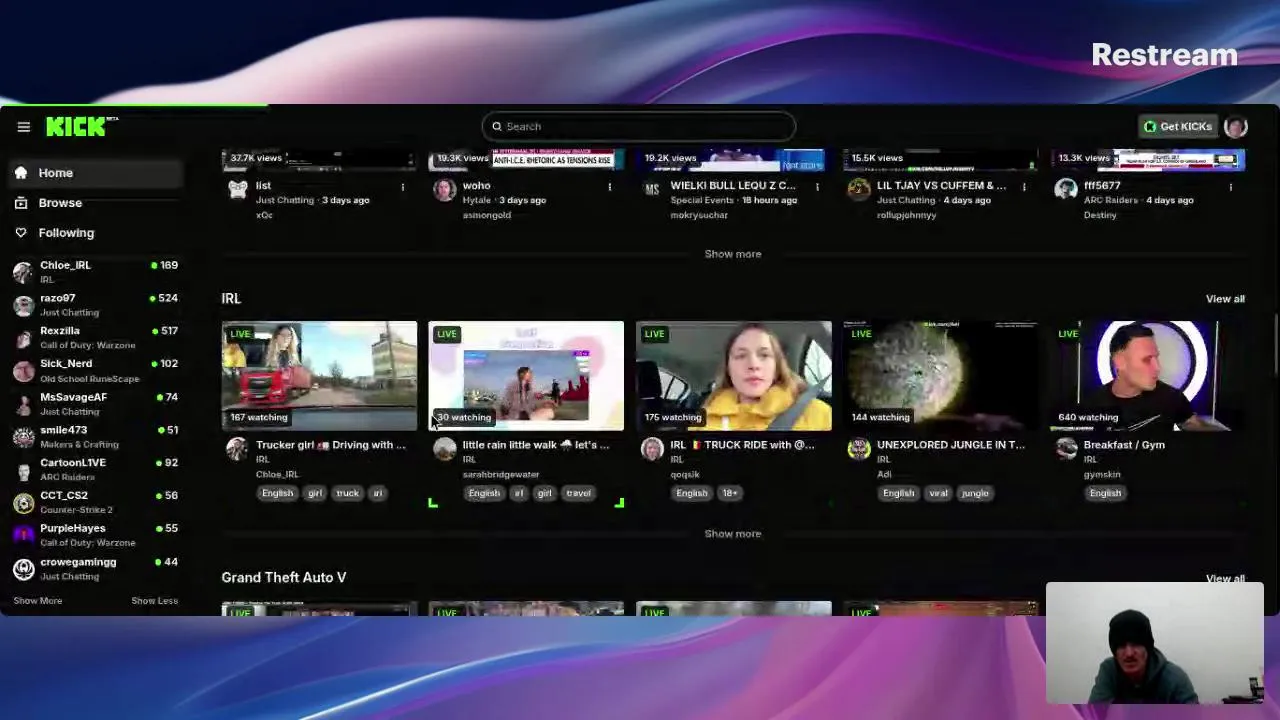Click Destiny channel under fff5677
This screenshot has height=720, width=1280.
coord(1100,215)
